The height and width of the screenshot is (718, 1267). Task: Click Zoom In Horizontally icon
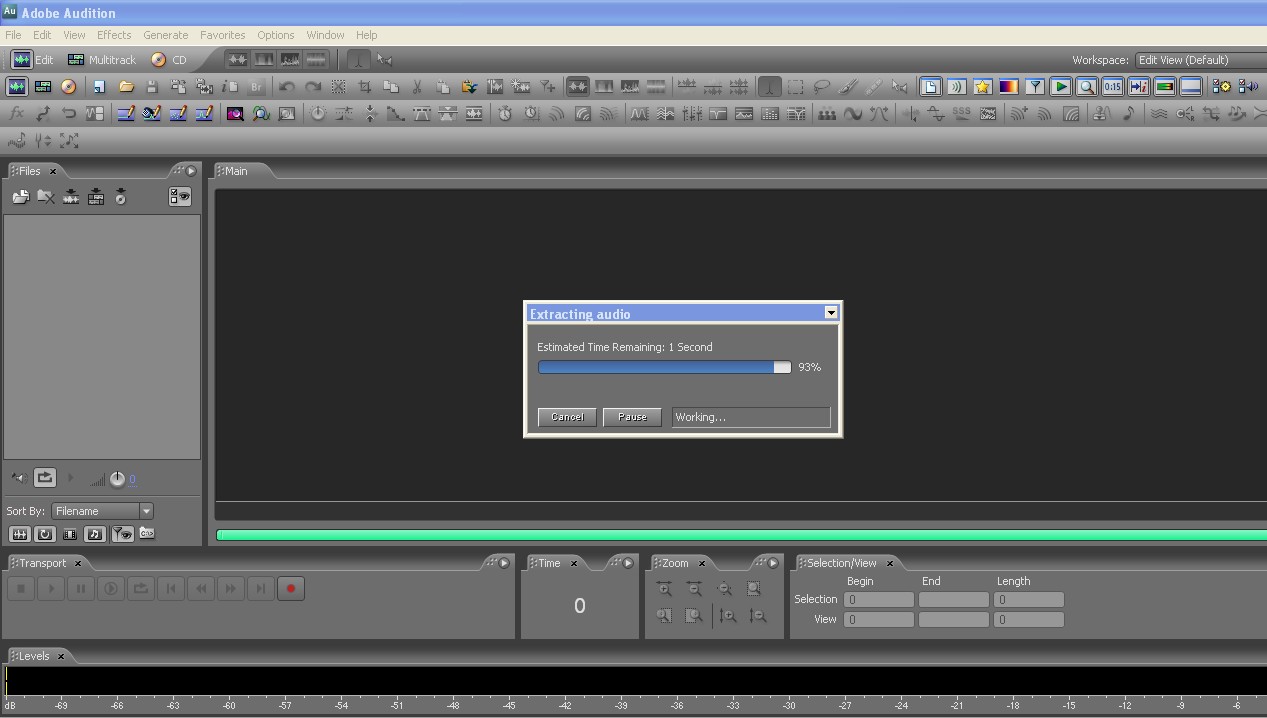click(x=664, y=589)
